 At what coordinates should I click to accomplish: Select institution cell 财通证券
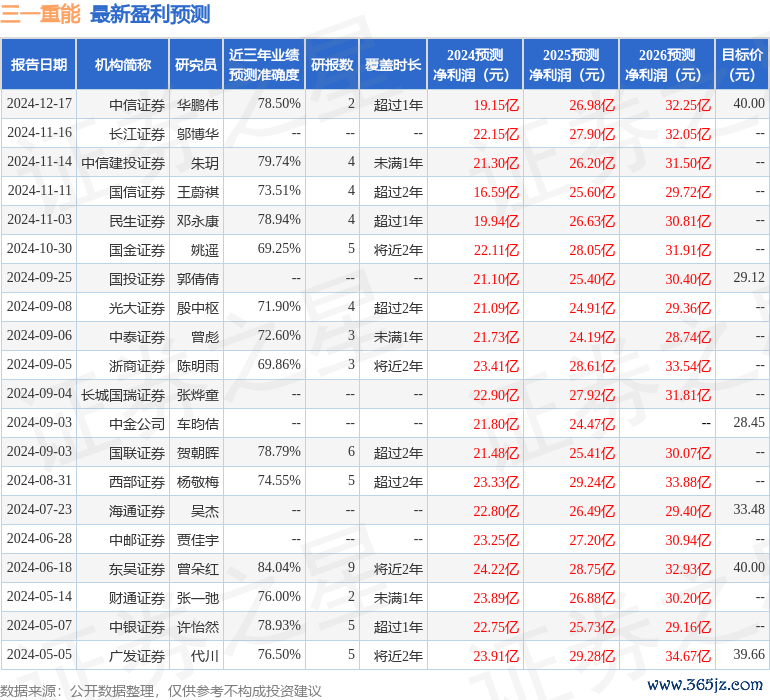click(x=137, y=597)
